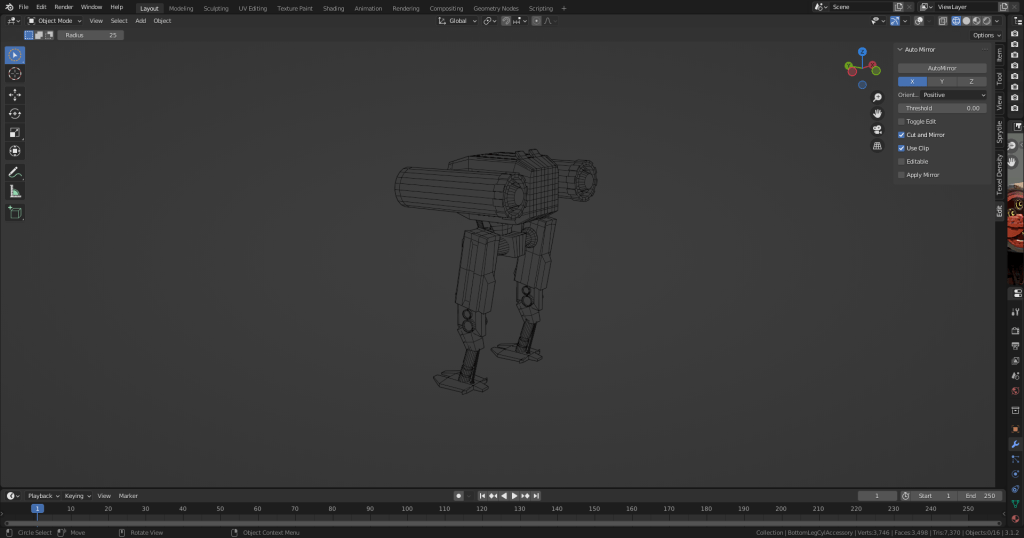Image resolution: width=1024 pixels, height=538 pixels.
Task: Adjust the Threshold slider
Action: click(941, 108)
